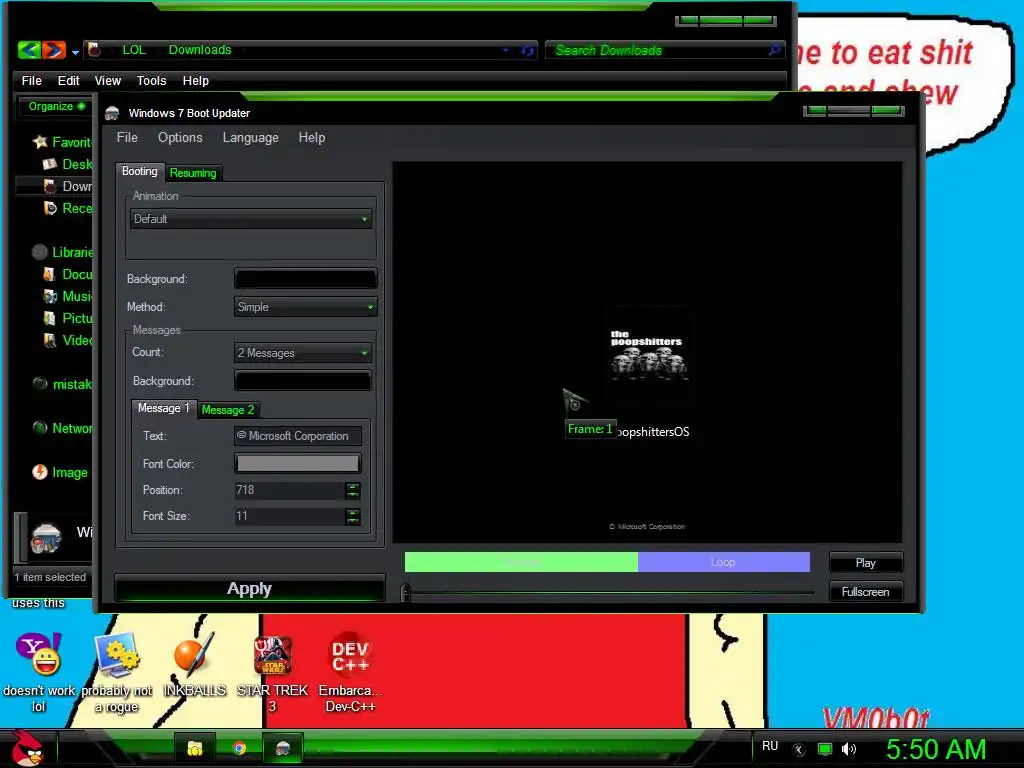
Task: Open the Tools menu in the Downloads window
Action: [x=152, y=80]
